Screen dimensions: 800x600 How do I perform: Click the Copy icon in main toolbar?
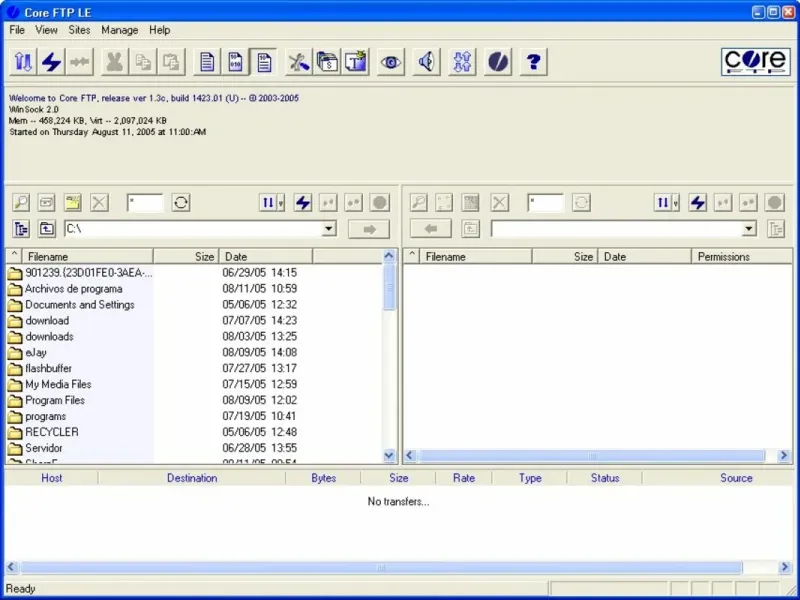tap(142, 62)
